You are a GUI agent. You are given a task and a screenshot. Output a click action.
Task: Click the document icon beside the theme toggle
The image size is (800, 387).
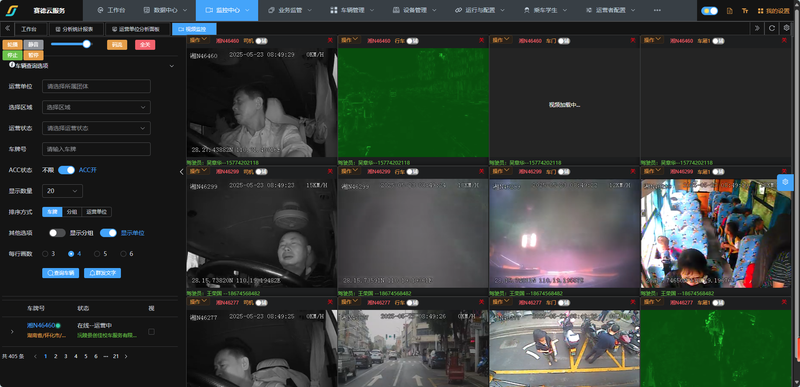[730, 10]
